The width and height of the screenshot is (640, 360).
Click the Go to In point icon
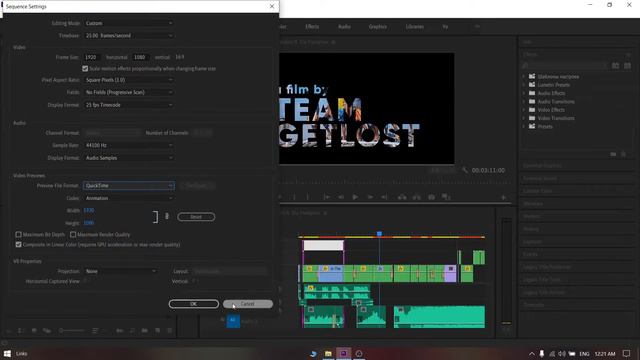click(x=327, y=197)
